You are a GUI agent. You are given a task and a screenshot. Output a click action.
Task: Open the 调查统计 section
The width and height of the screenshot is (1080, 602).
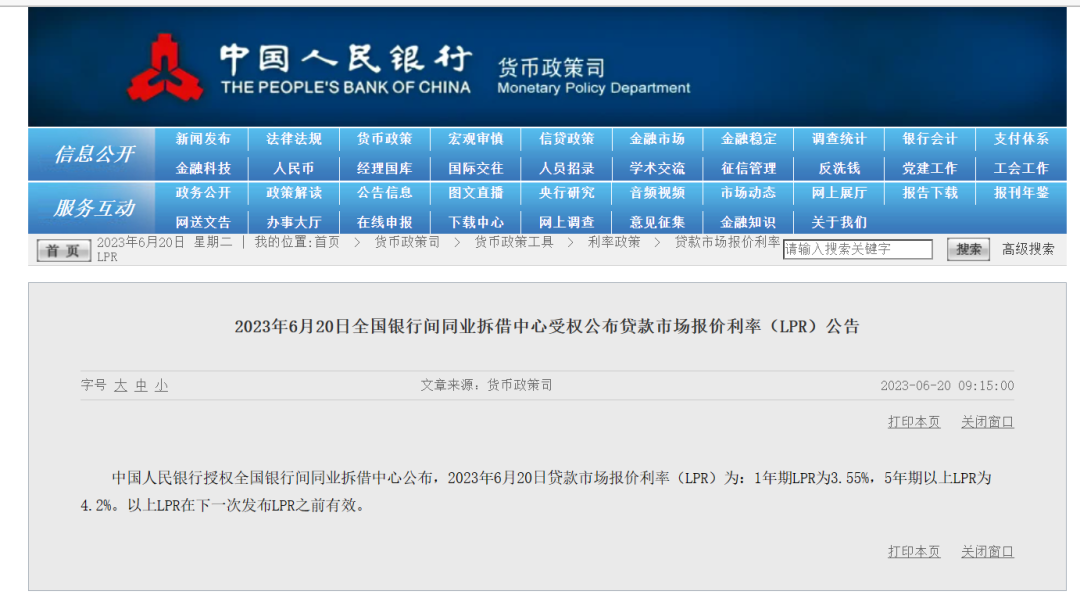point(840,140)
